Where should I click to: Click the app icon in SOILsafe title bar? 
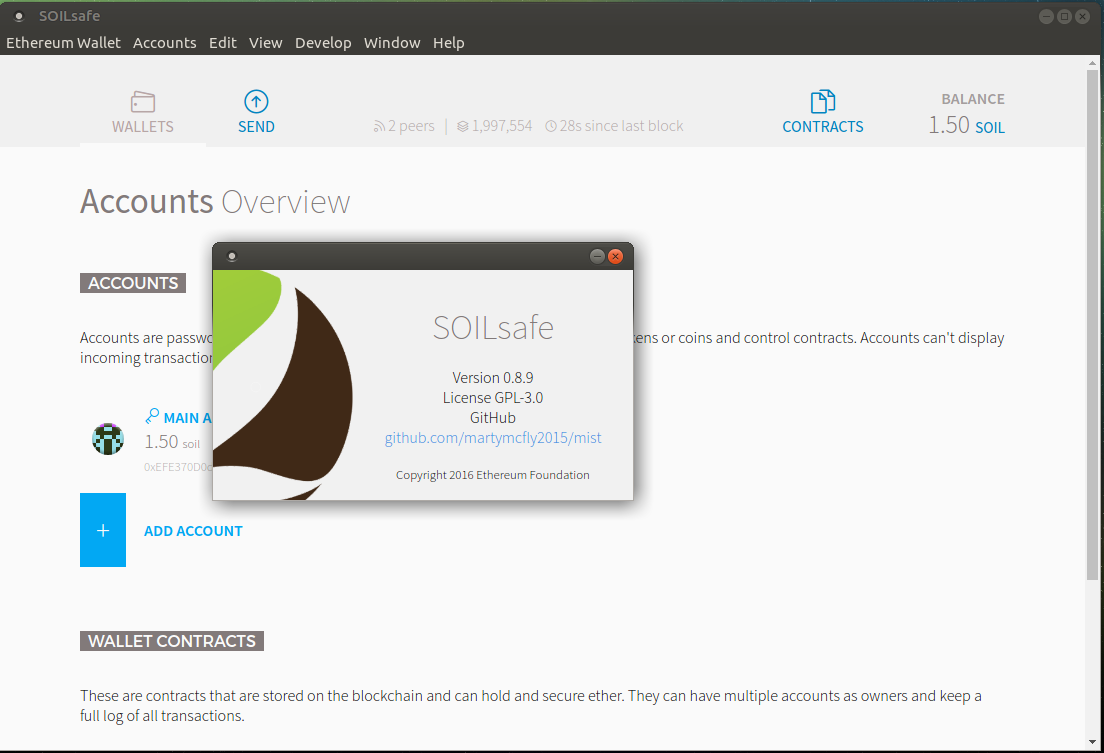tap(19, 16)
